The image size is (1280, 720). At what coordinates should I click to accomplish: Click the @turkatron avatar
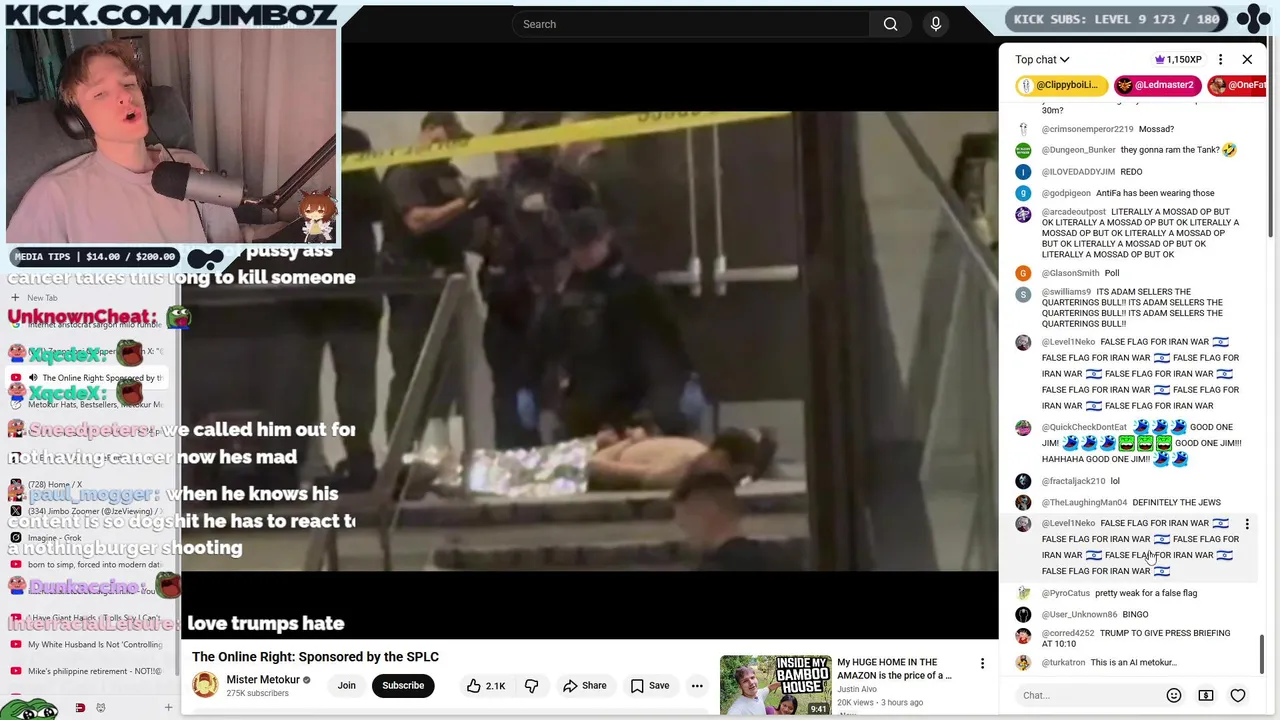(1023, 662)
